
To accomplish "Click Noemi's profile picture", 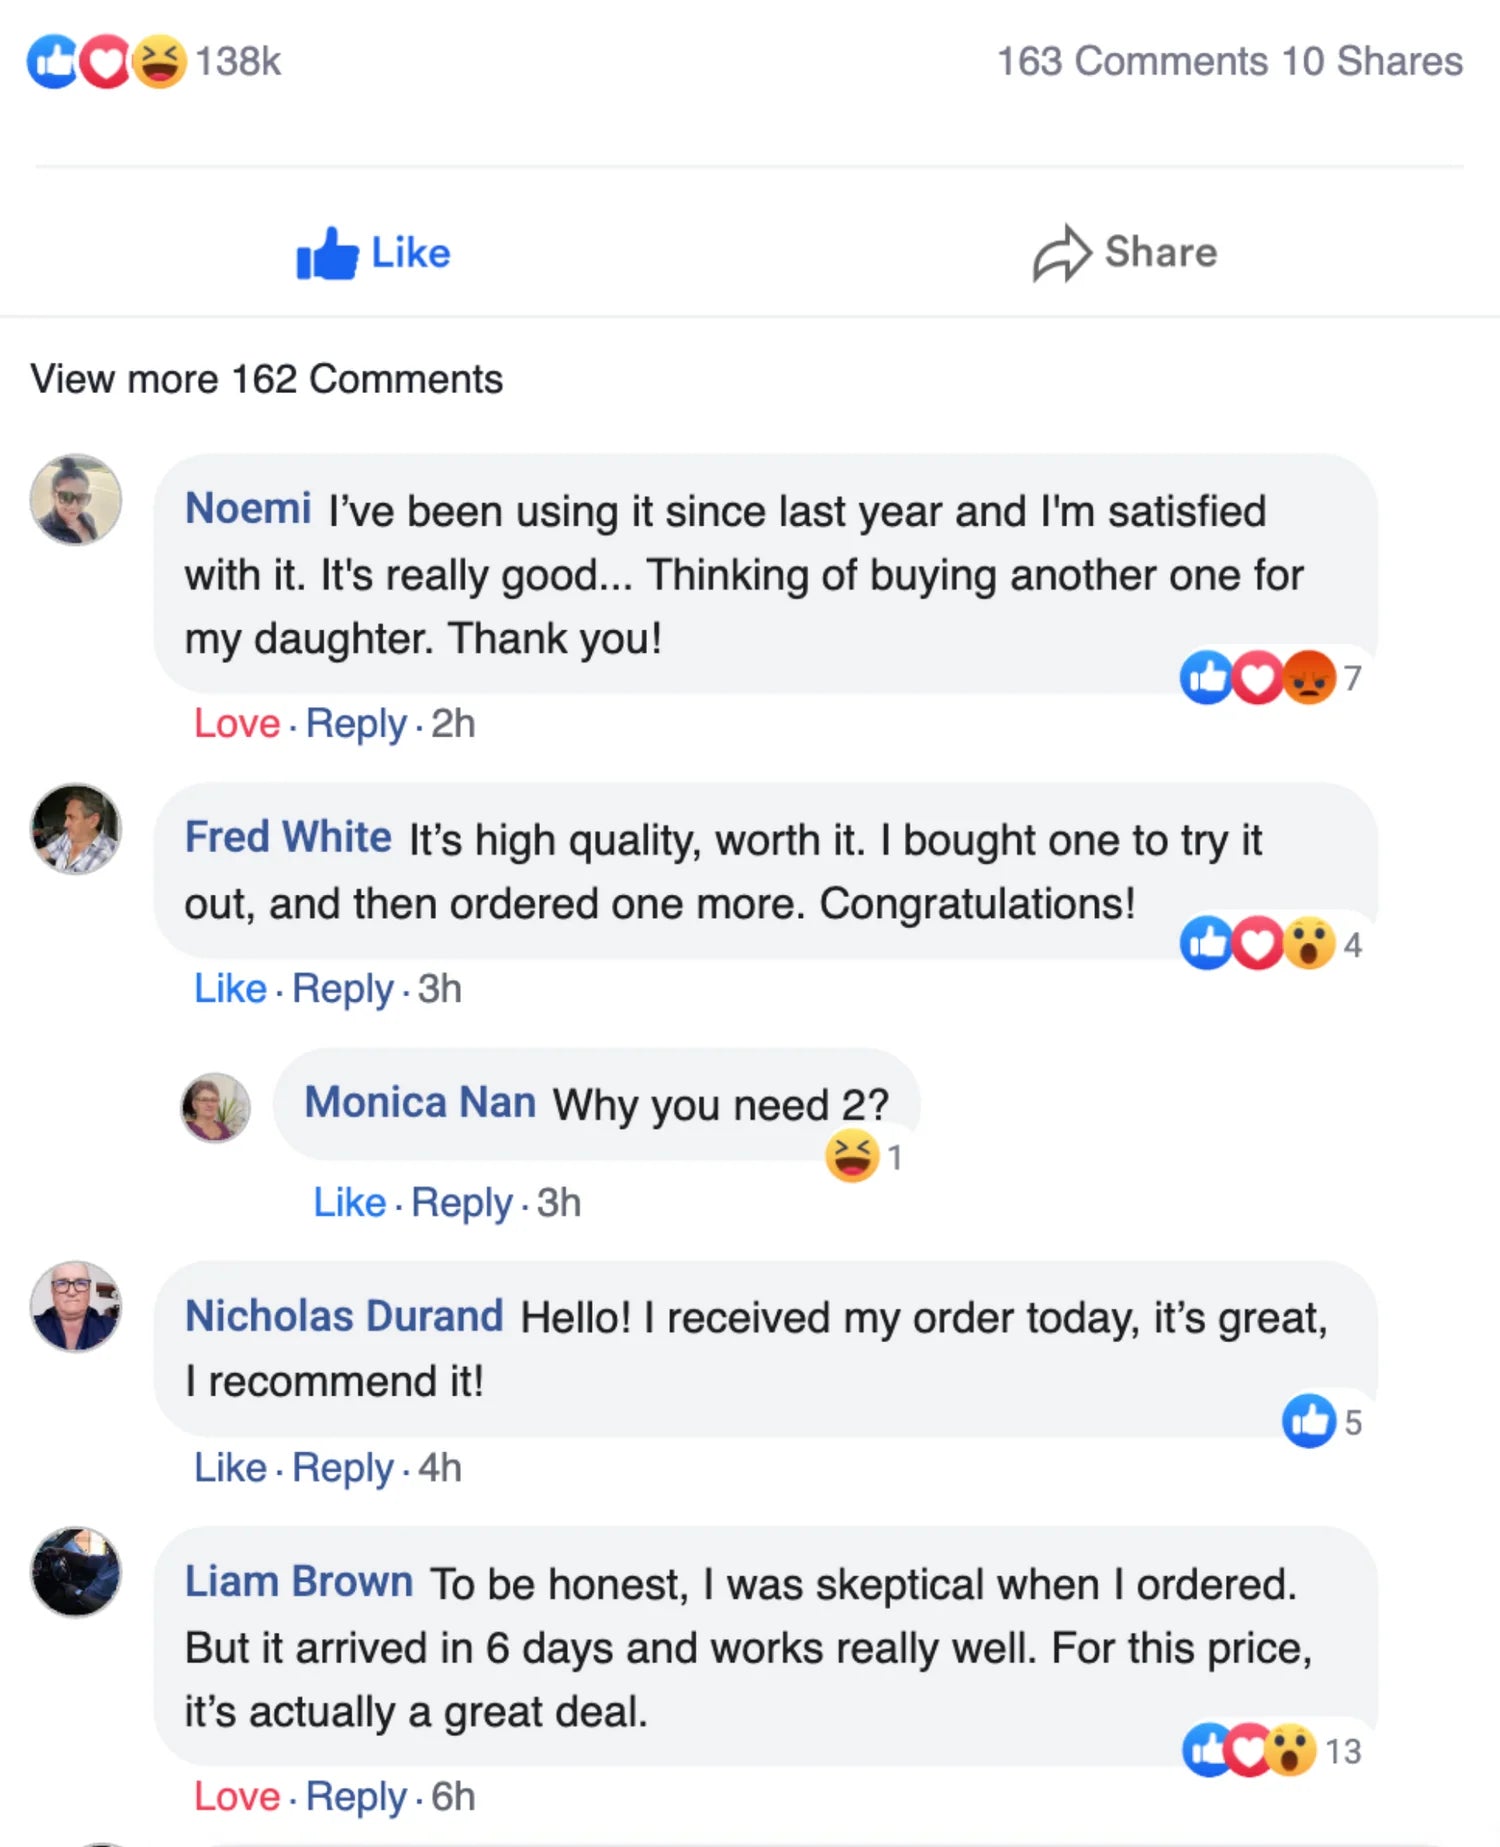I will click(76, 500).
